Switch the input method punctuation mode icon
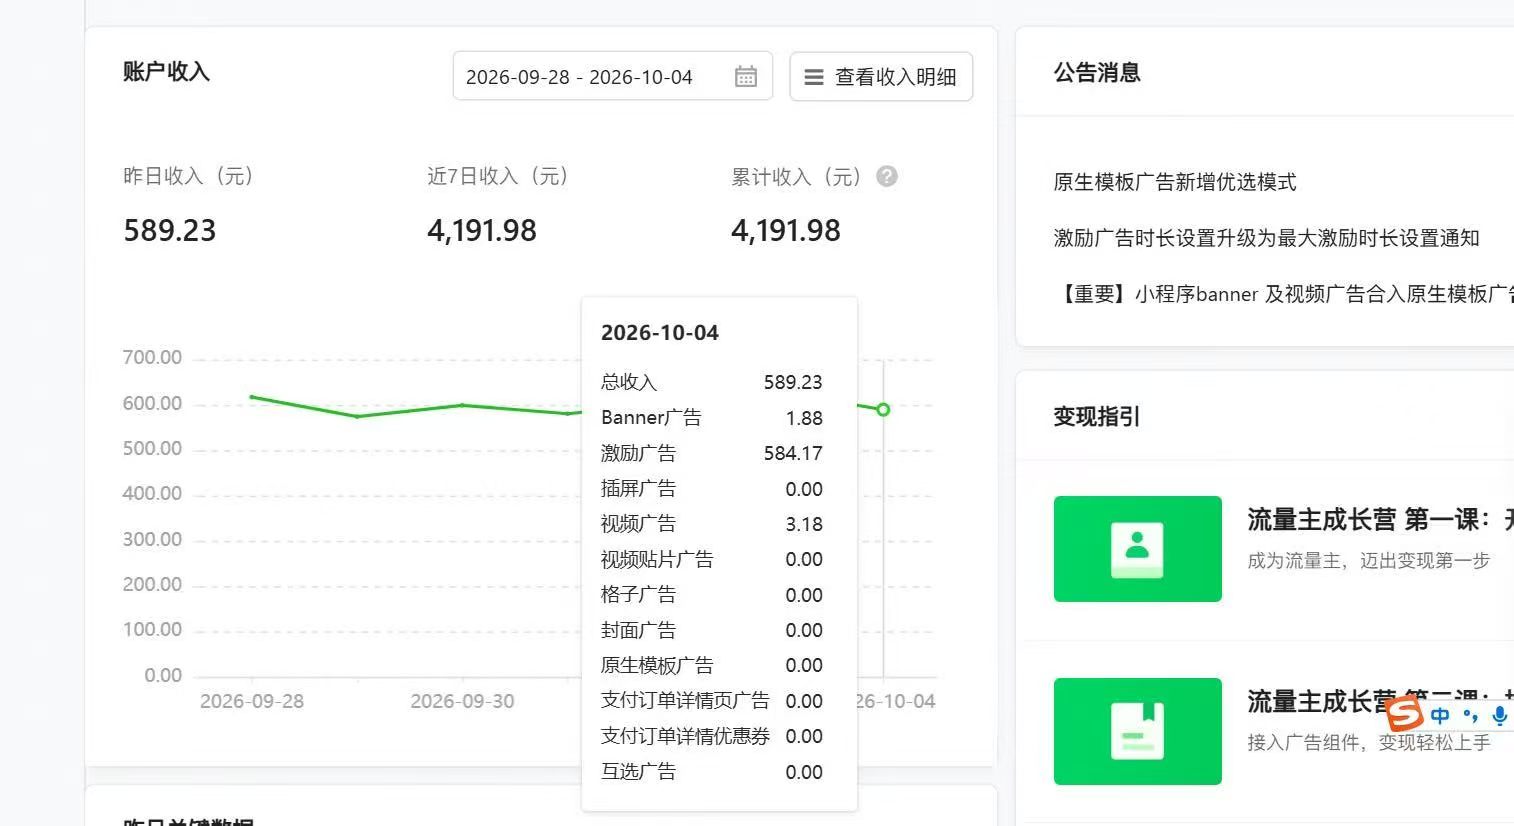 1470,715
